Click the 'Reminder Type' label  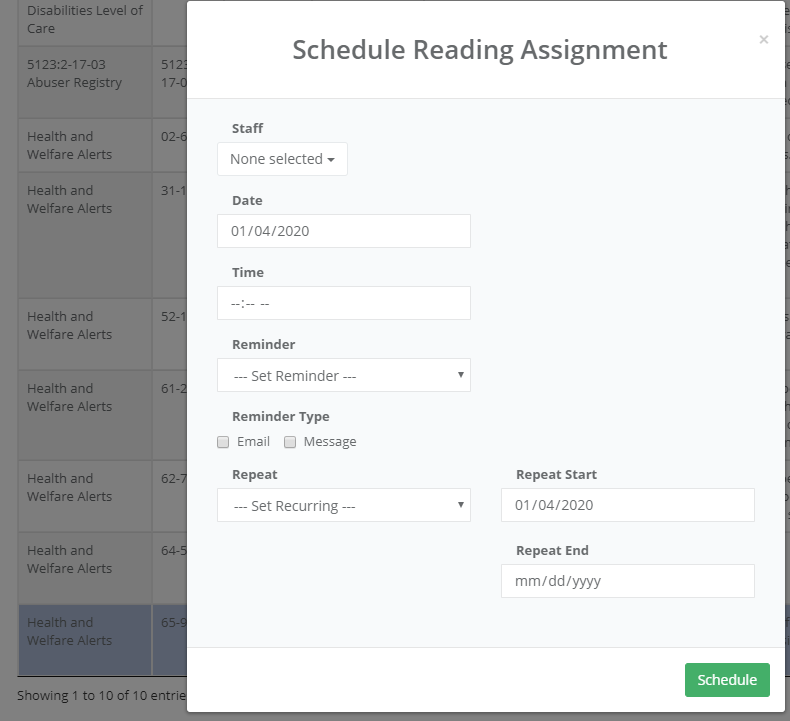click(x=280, y=416)
